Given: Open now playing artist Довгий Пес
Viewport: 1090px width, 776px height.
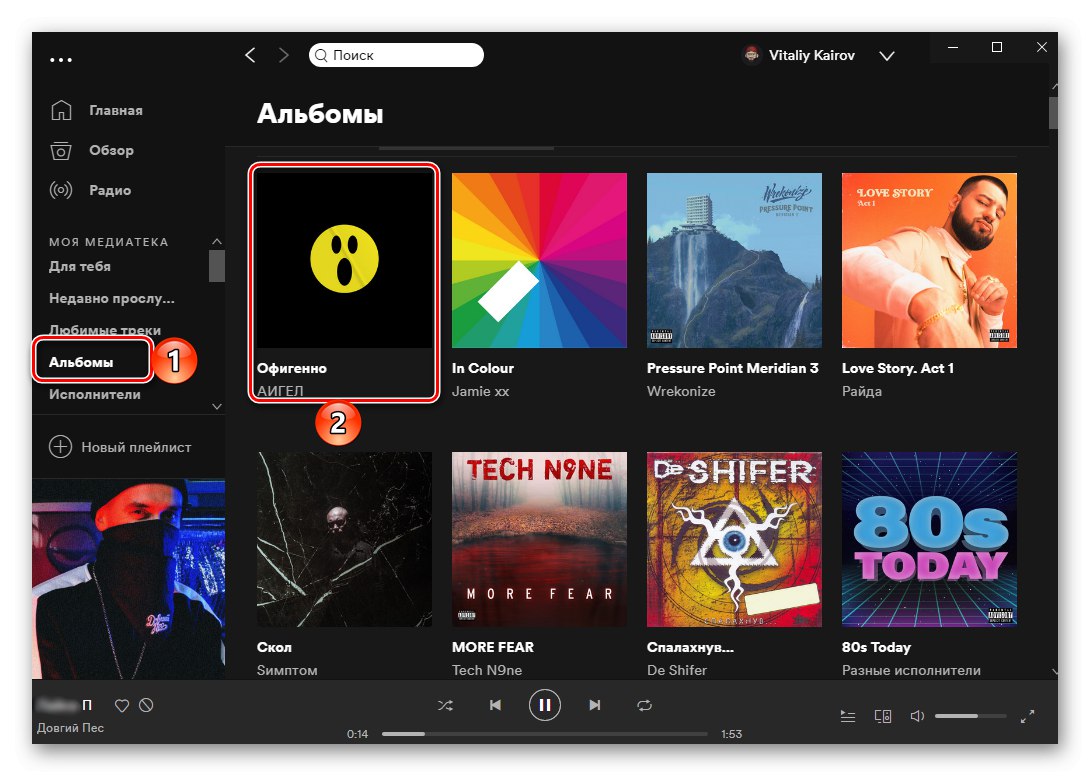Looking at the screenshot, I should [x=70, y=728].
